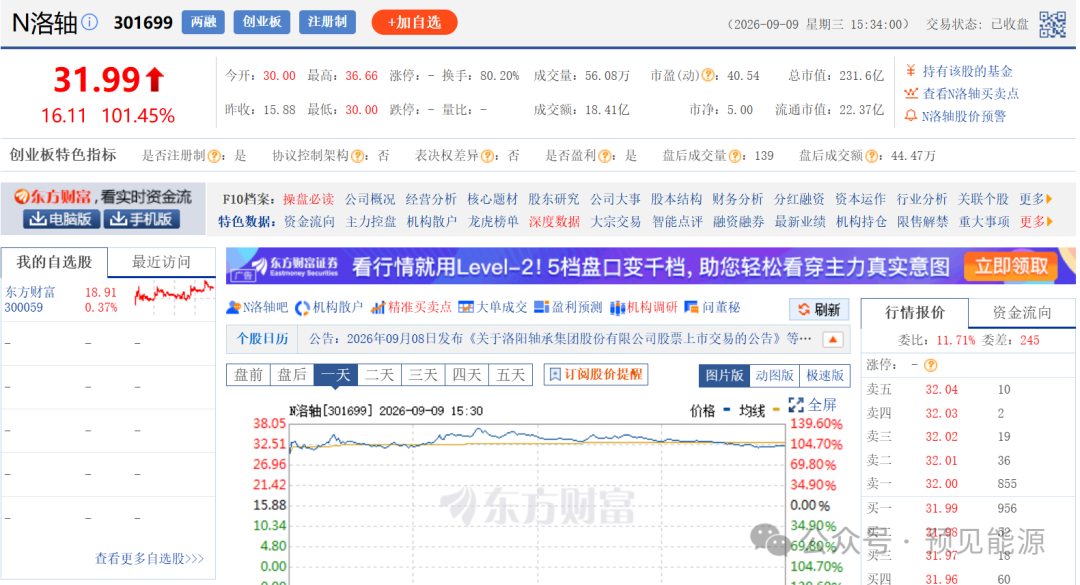Download 电脑版 desktop client button
The height and width of the screenshot is (585, 1080).
[61, 219]
